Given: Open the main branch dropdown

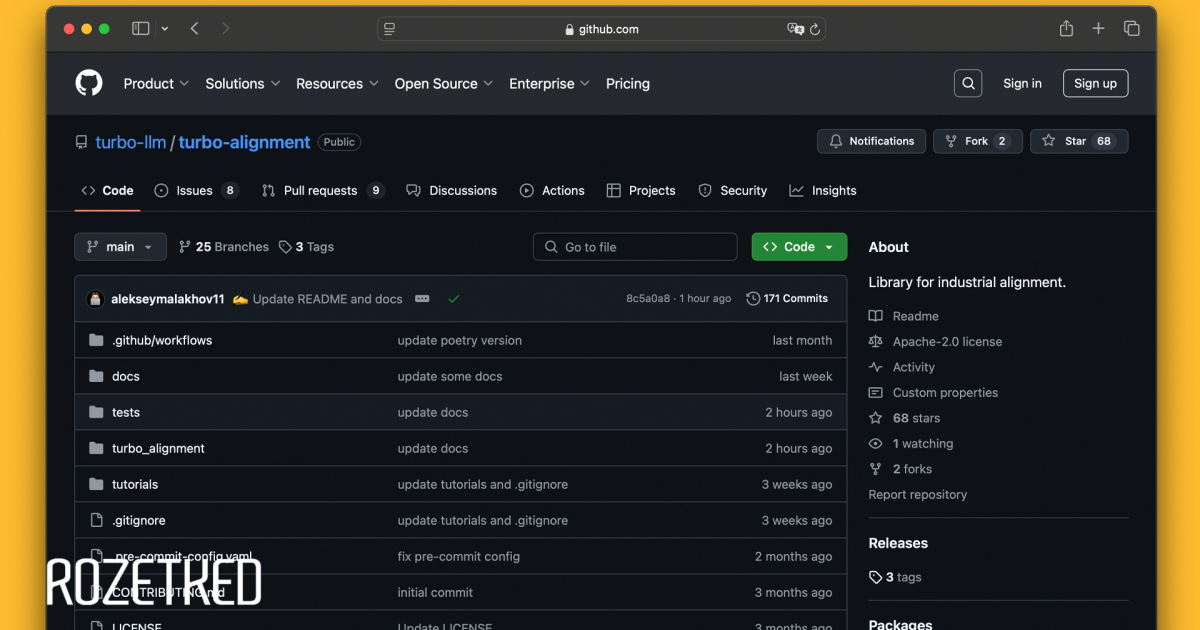Looking at the screenshot, I should click(x=120, y=247).
